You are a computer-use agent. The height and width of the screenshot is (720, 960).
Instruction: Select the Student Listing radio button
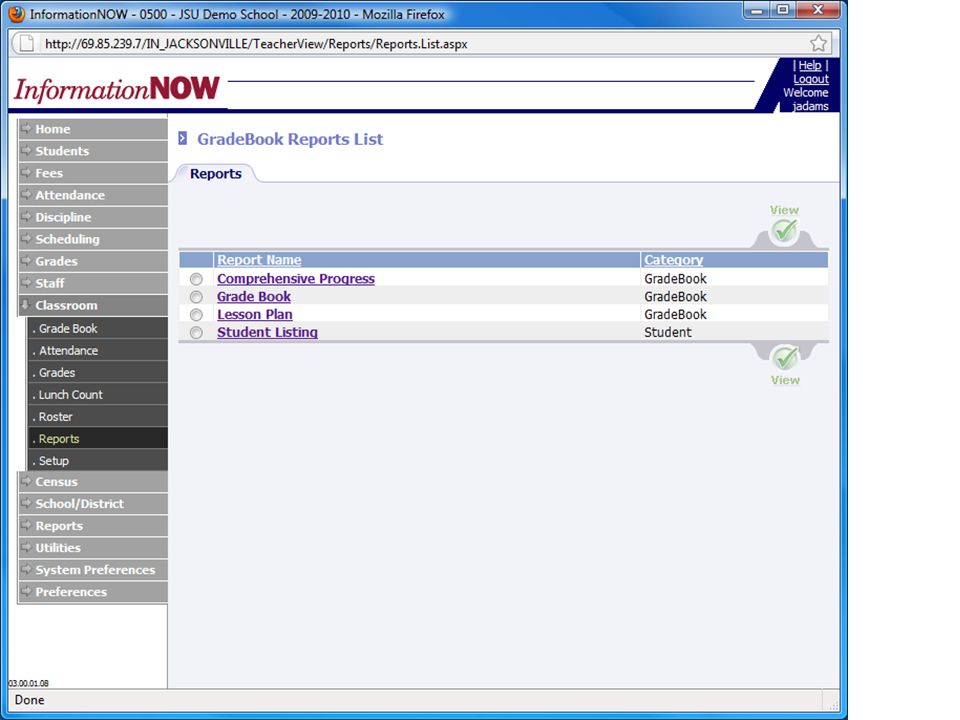point(196,332)
